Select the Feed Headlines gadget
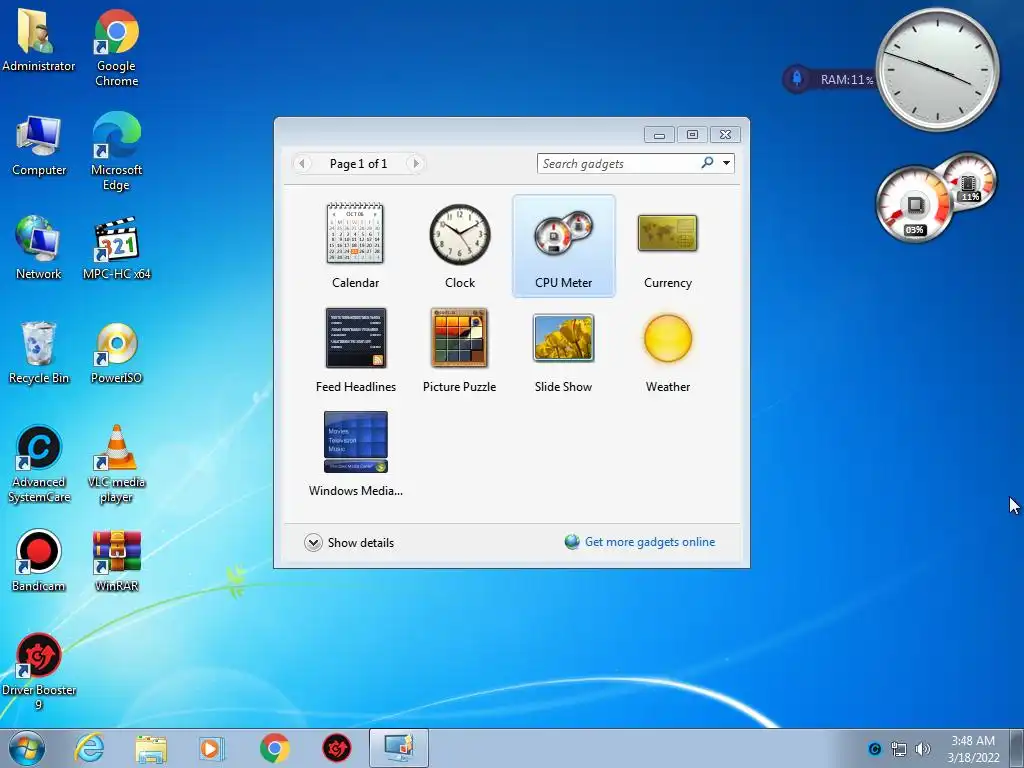Image resolution: width=1024 pixels, height=768 pixels. point(355,349)
